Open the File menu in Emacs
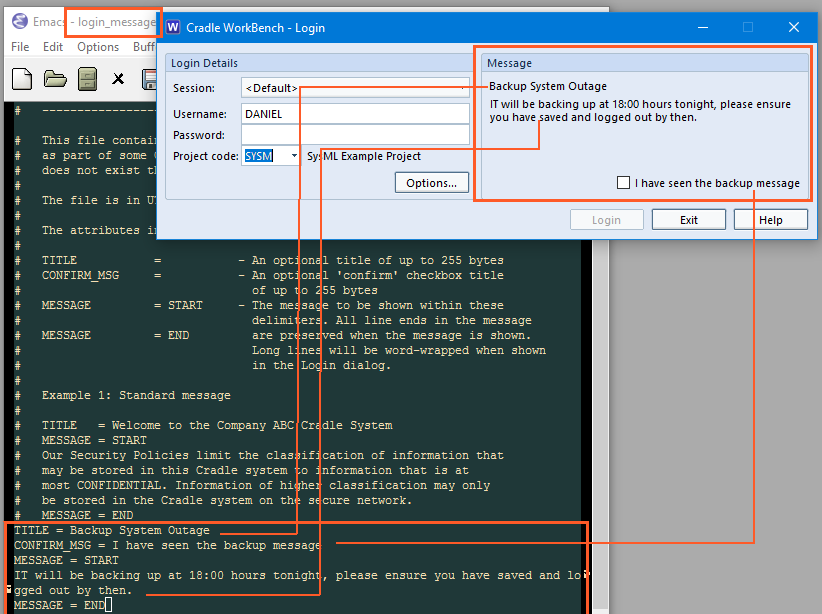The image size is (822, 614). [20, 47]
